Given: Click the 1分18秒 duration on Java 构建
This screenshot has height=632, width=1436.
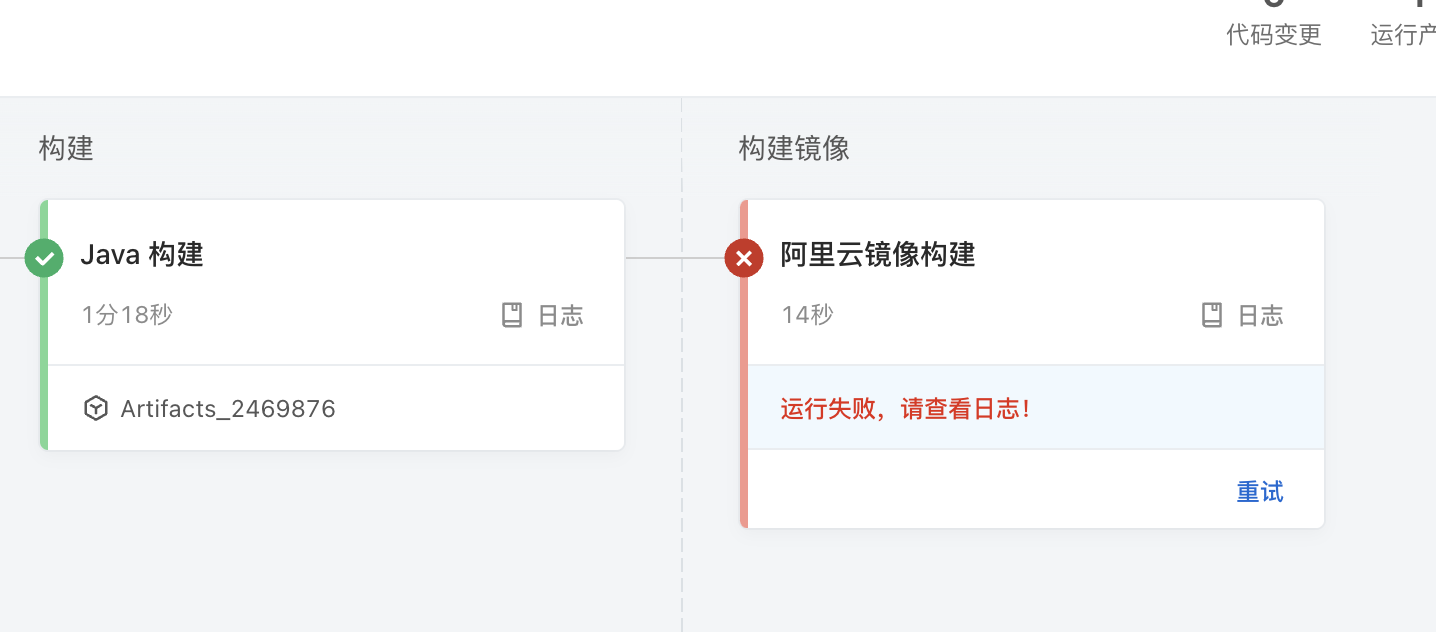Looking at the screenshot, I should tap(127, 315).
